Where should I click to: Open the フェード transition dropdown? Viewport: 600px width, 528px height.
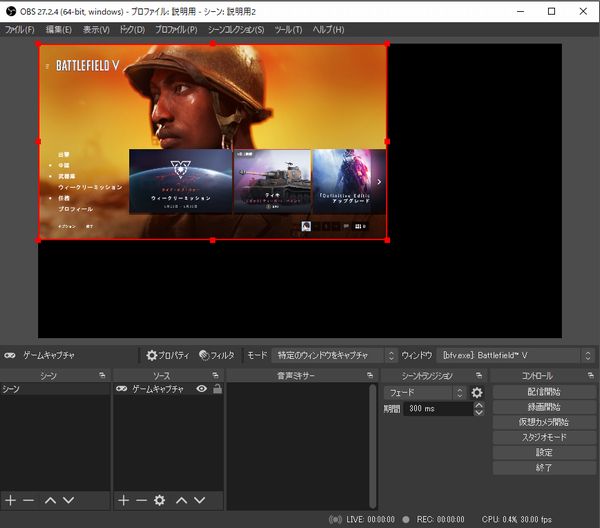tap(425, 393)
